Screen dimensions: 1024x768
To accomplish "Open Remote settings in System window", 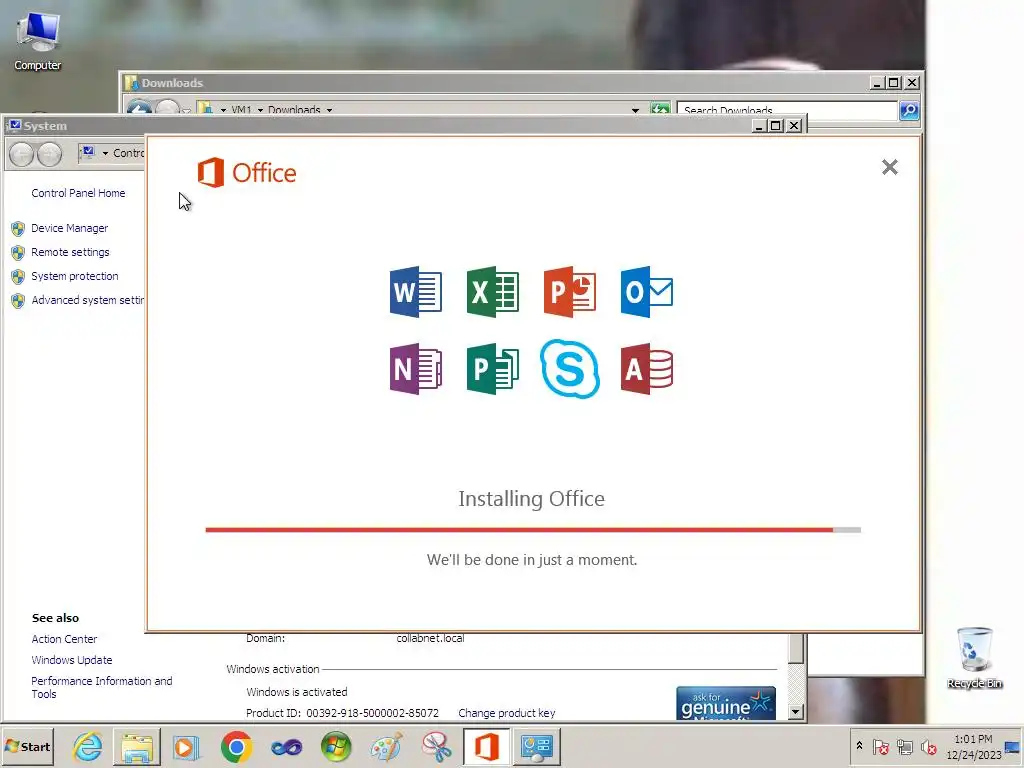I will [70, 252].
